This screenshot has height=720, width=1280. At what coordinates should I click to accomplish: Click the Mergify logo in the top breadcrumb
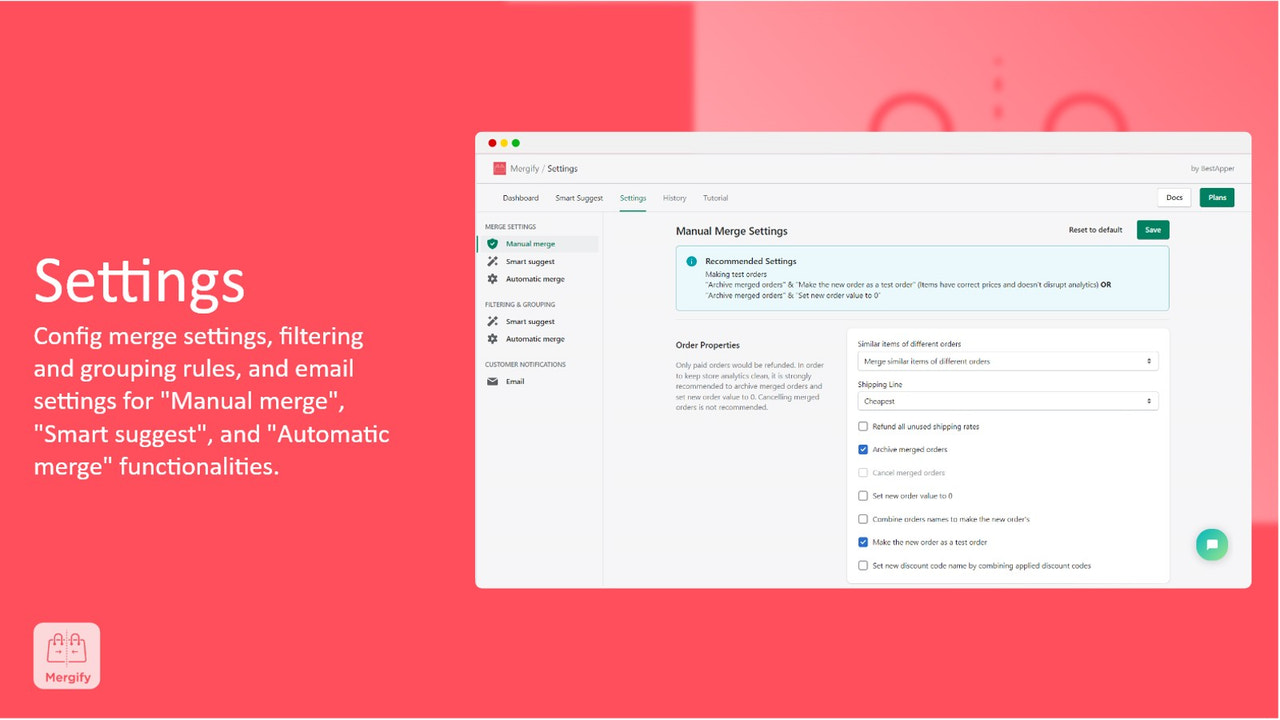499,168
